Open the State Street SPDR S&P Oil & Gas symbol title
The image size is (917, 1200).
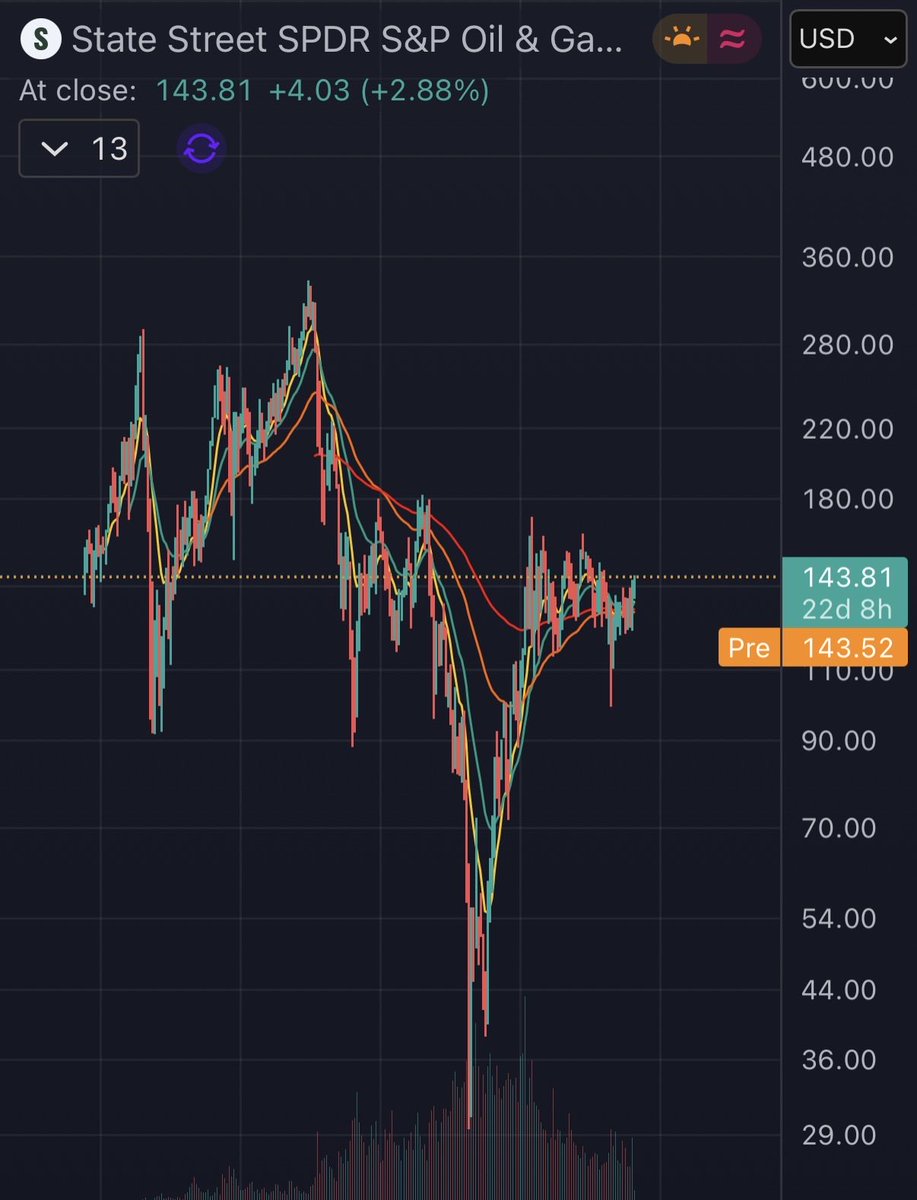347,40
